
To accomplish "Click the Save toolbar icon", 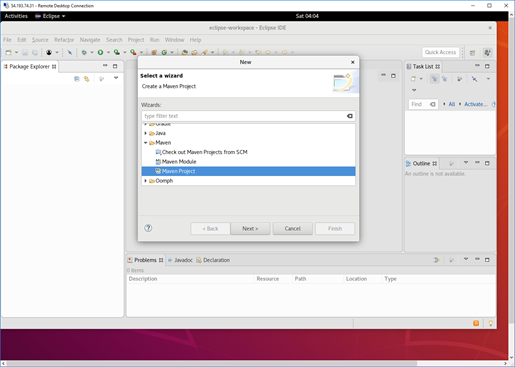I will 25,52.
